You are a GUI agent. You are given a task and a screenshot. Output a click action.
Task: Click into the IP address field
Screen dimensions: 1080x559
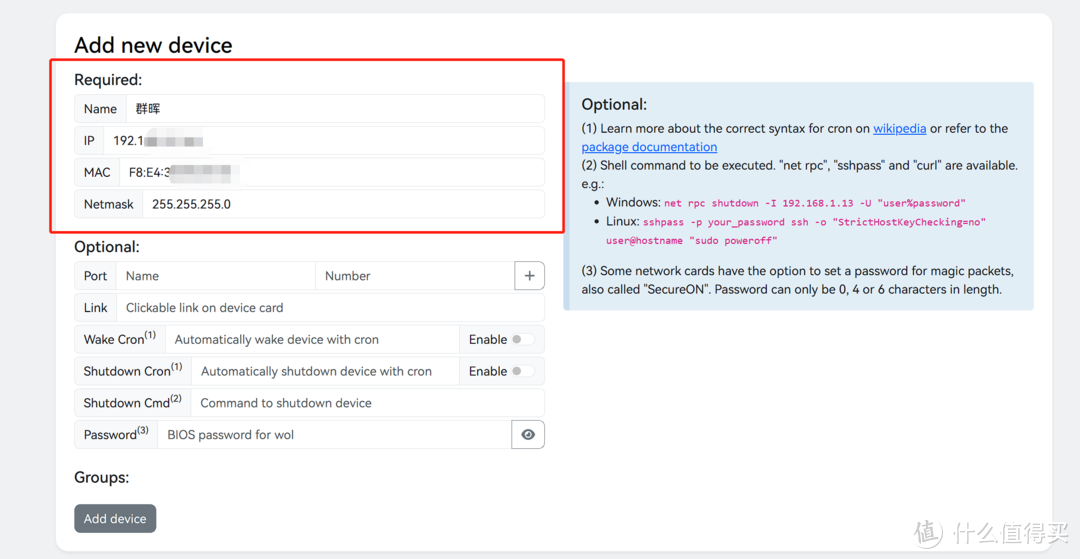coord(324,140)
